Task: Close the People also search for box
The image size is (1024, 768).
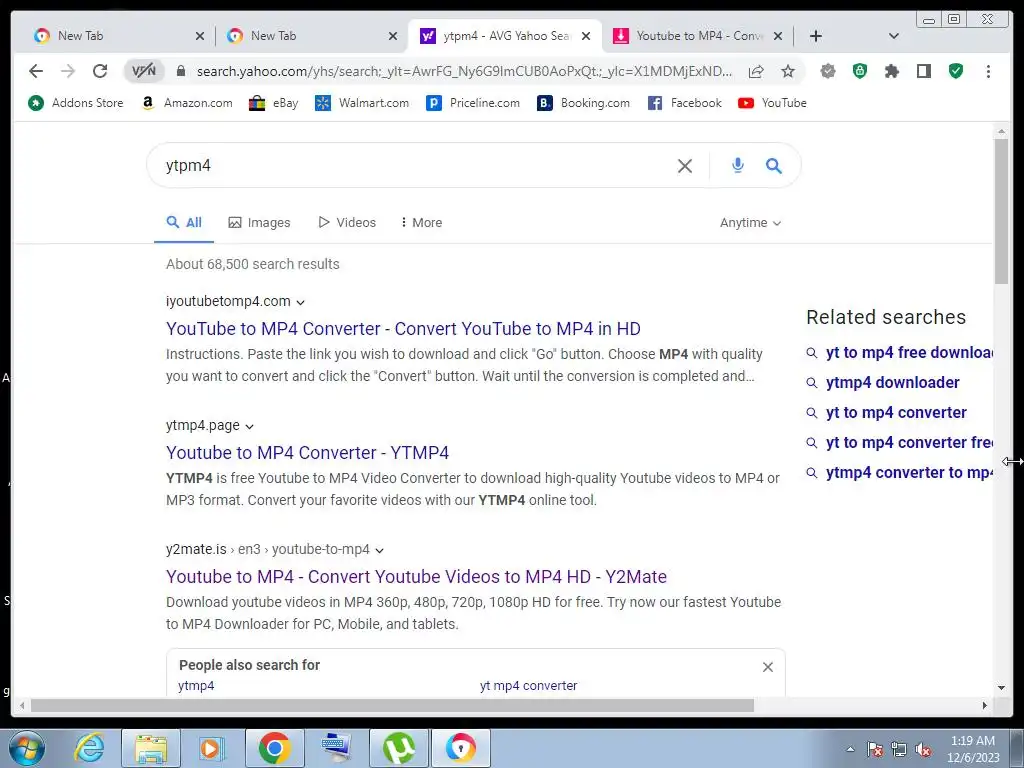Action: click(x=768, y=667)
